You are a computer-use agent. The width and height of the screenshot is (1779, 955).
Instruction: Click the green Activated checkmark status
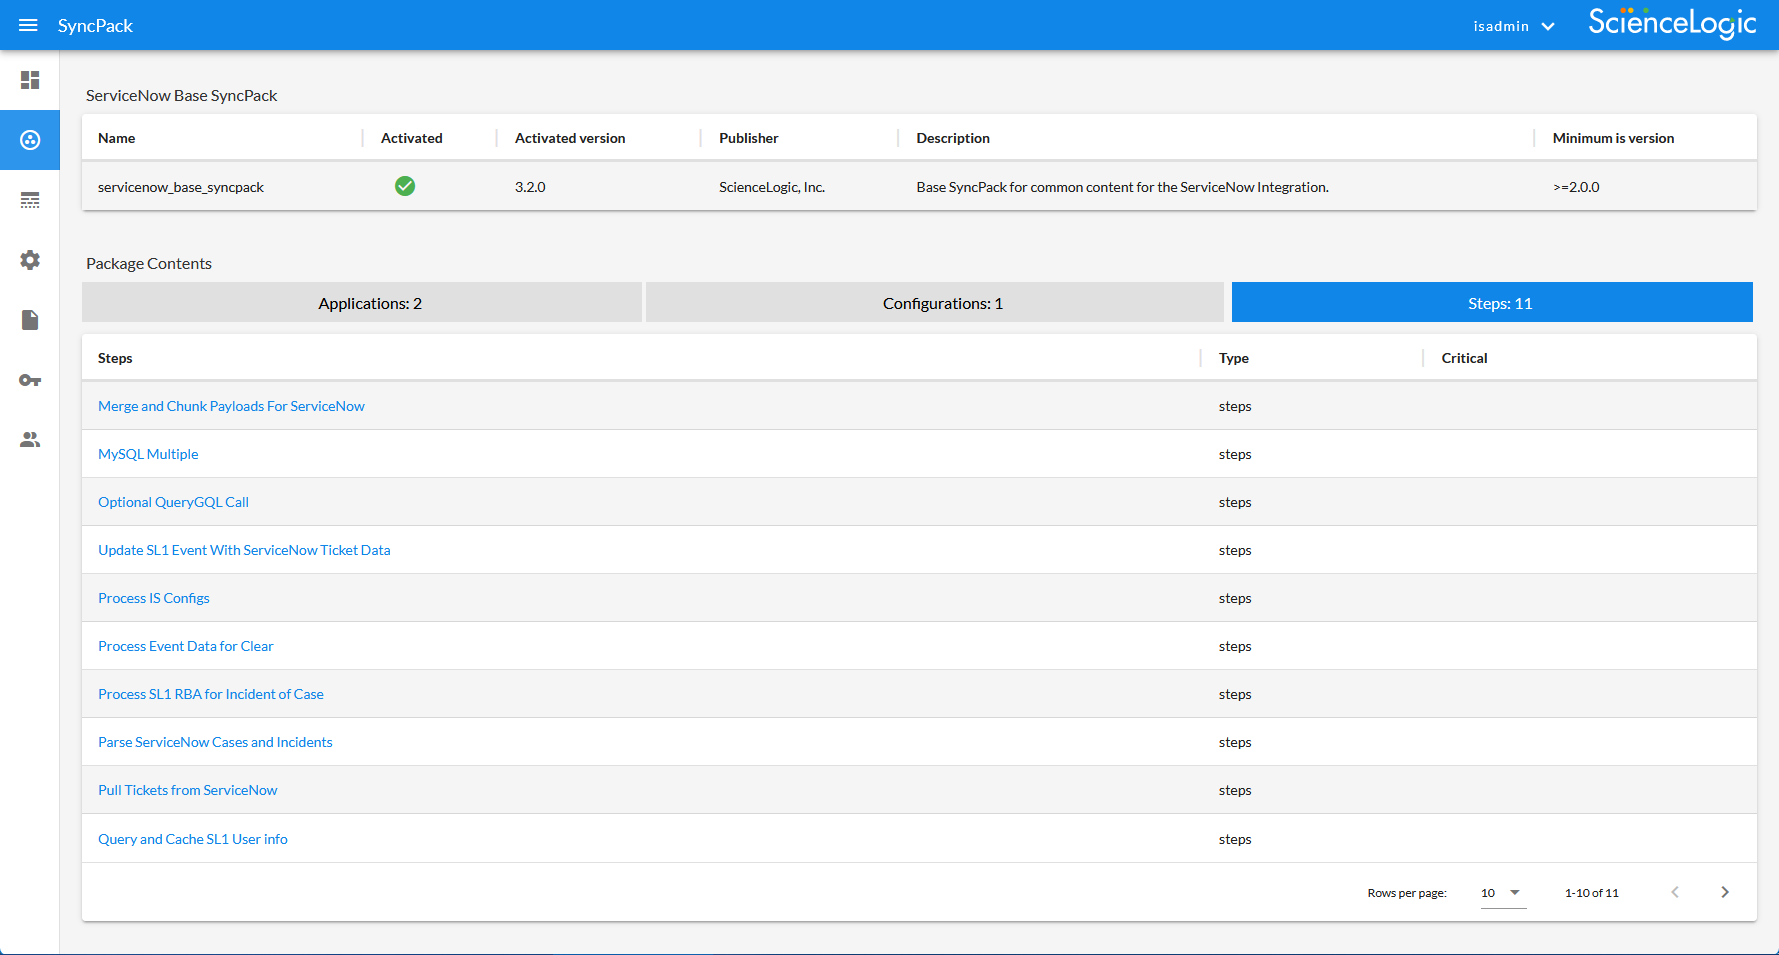coord(405,186)
